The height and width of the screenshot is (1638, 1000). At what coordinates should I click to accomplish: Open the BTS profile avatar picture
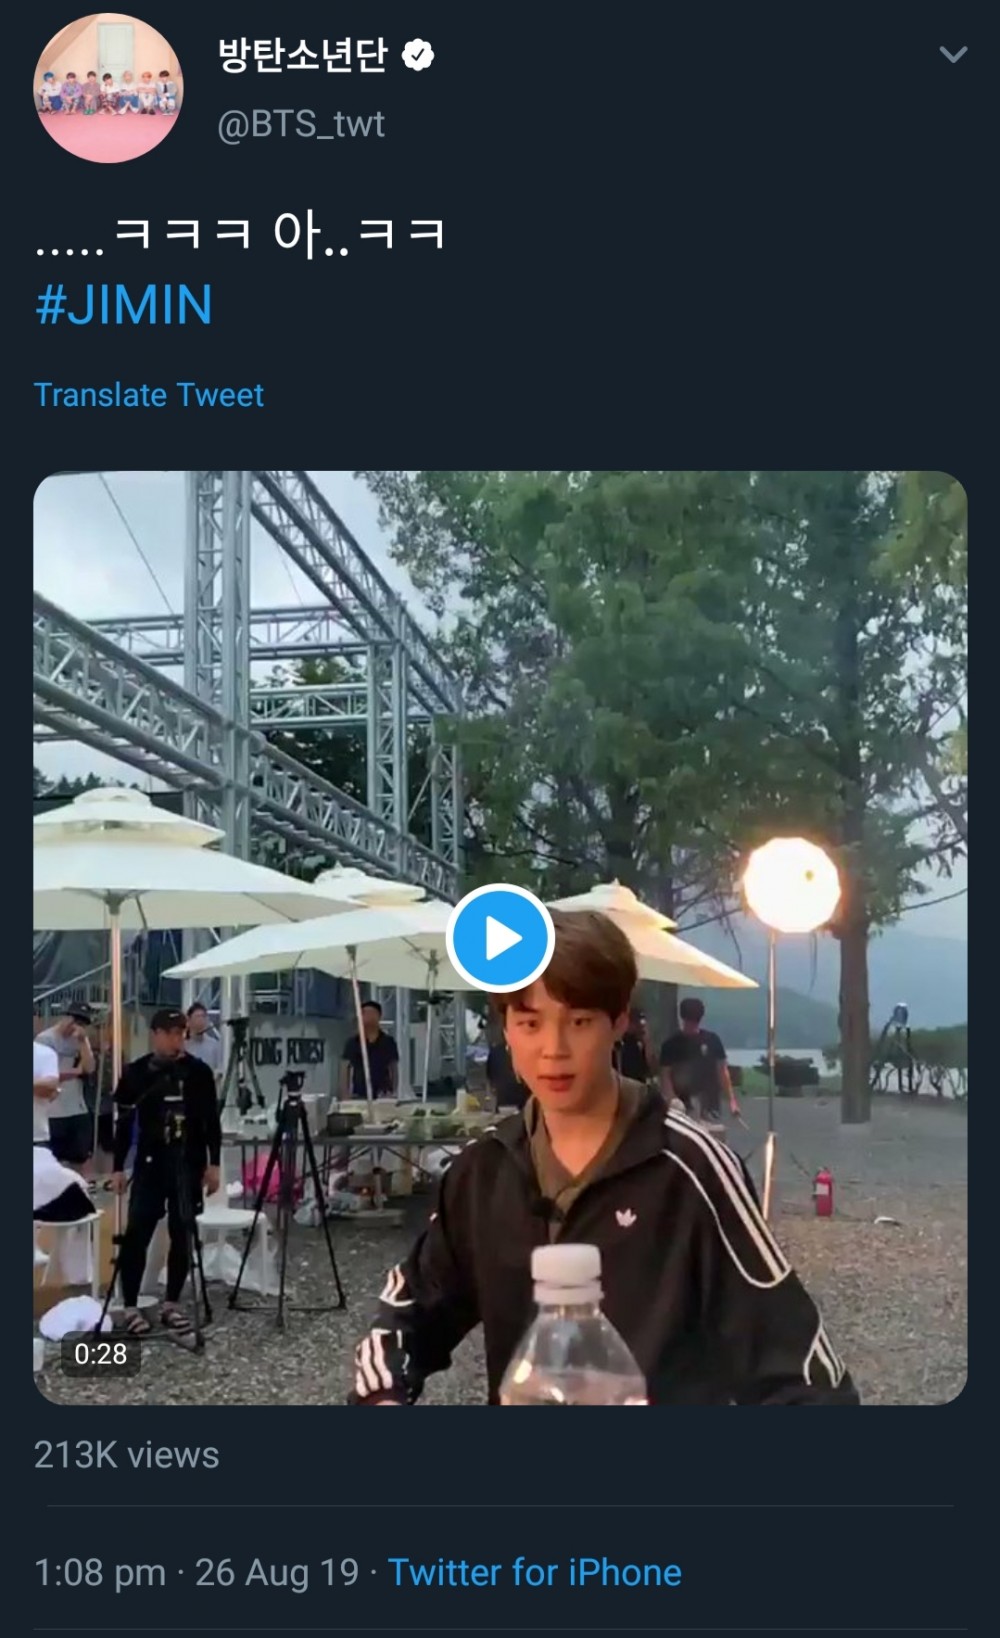click(x=108, y=88)
